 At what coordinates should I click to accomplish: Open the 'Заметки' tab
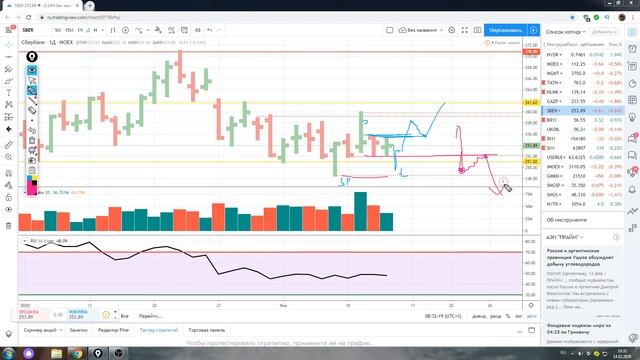point(78,330)
